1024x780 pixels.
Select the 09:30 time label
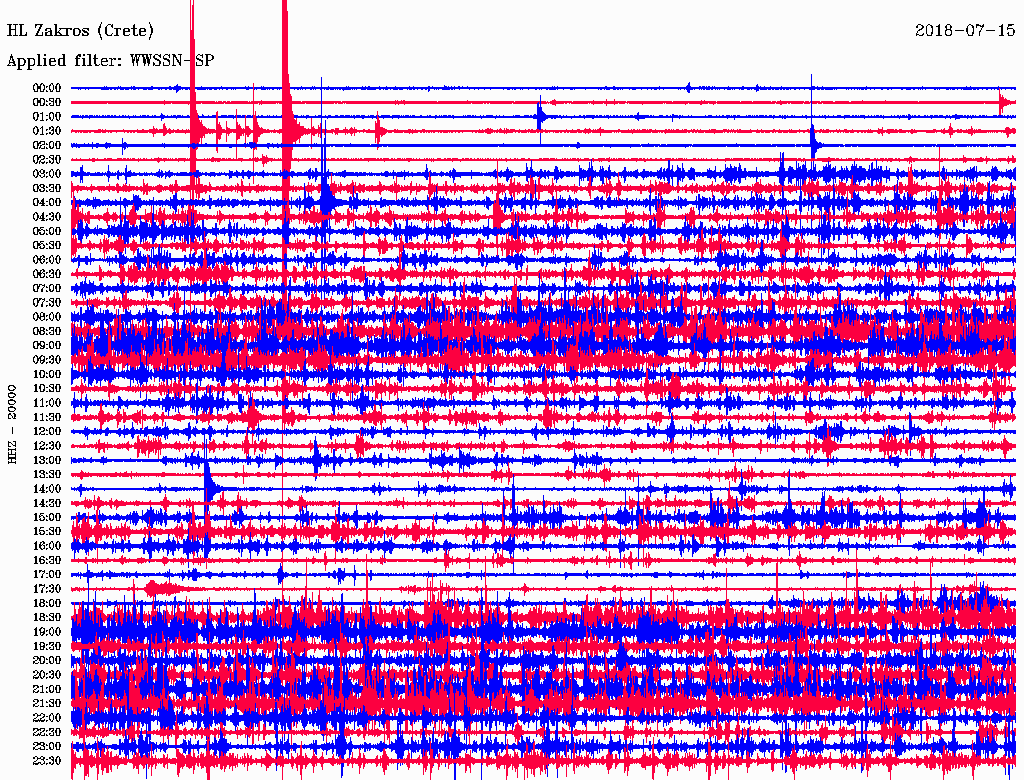click(x=47, y=360)
